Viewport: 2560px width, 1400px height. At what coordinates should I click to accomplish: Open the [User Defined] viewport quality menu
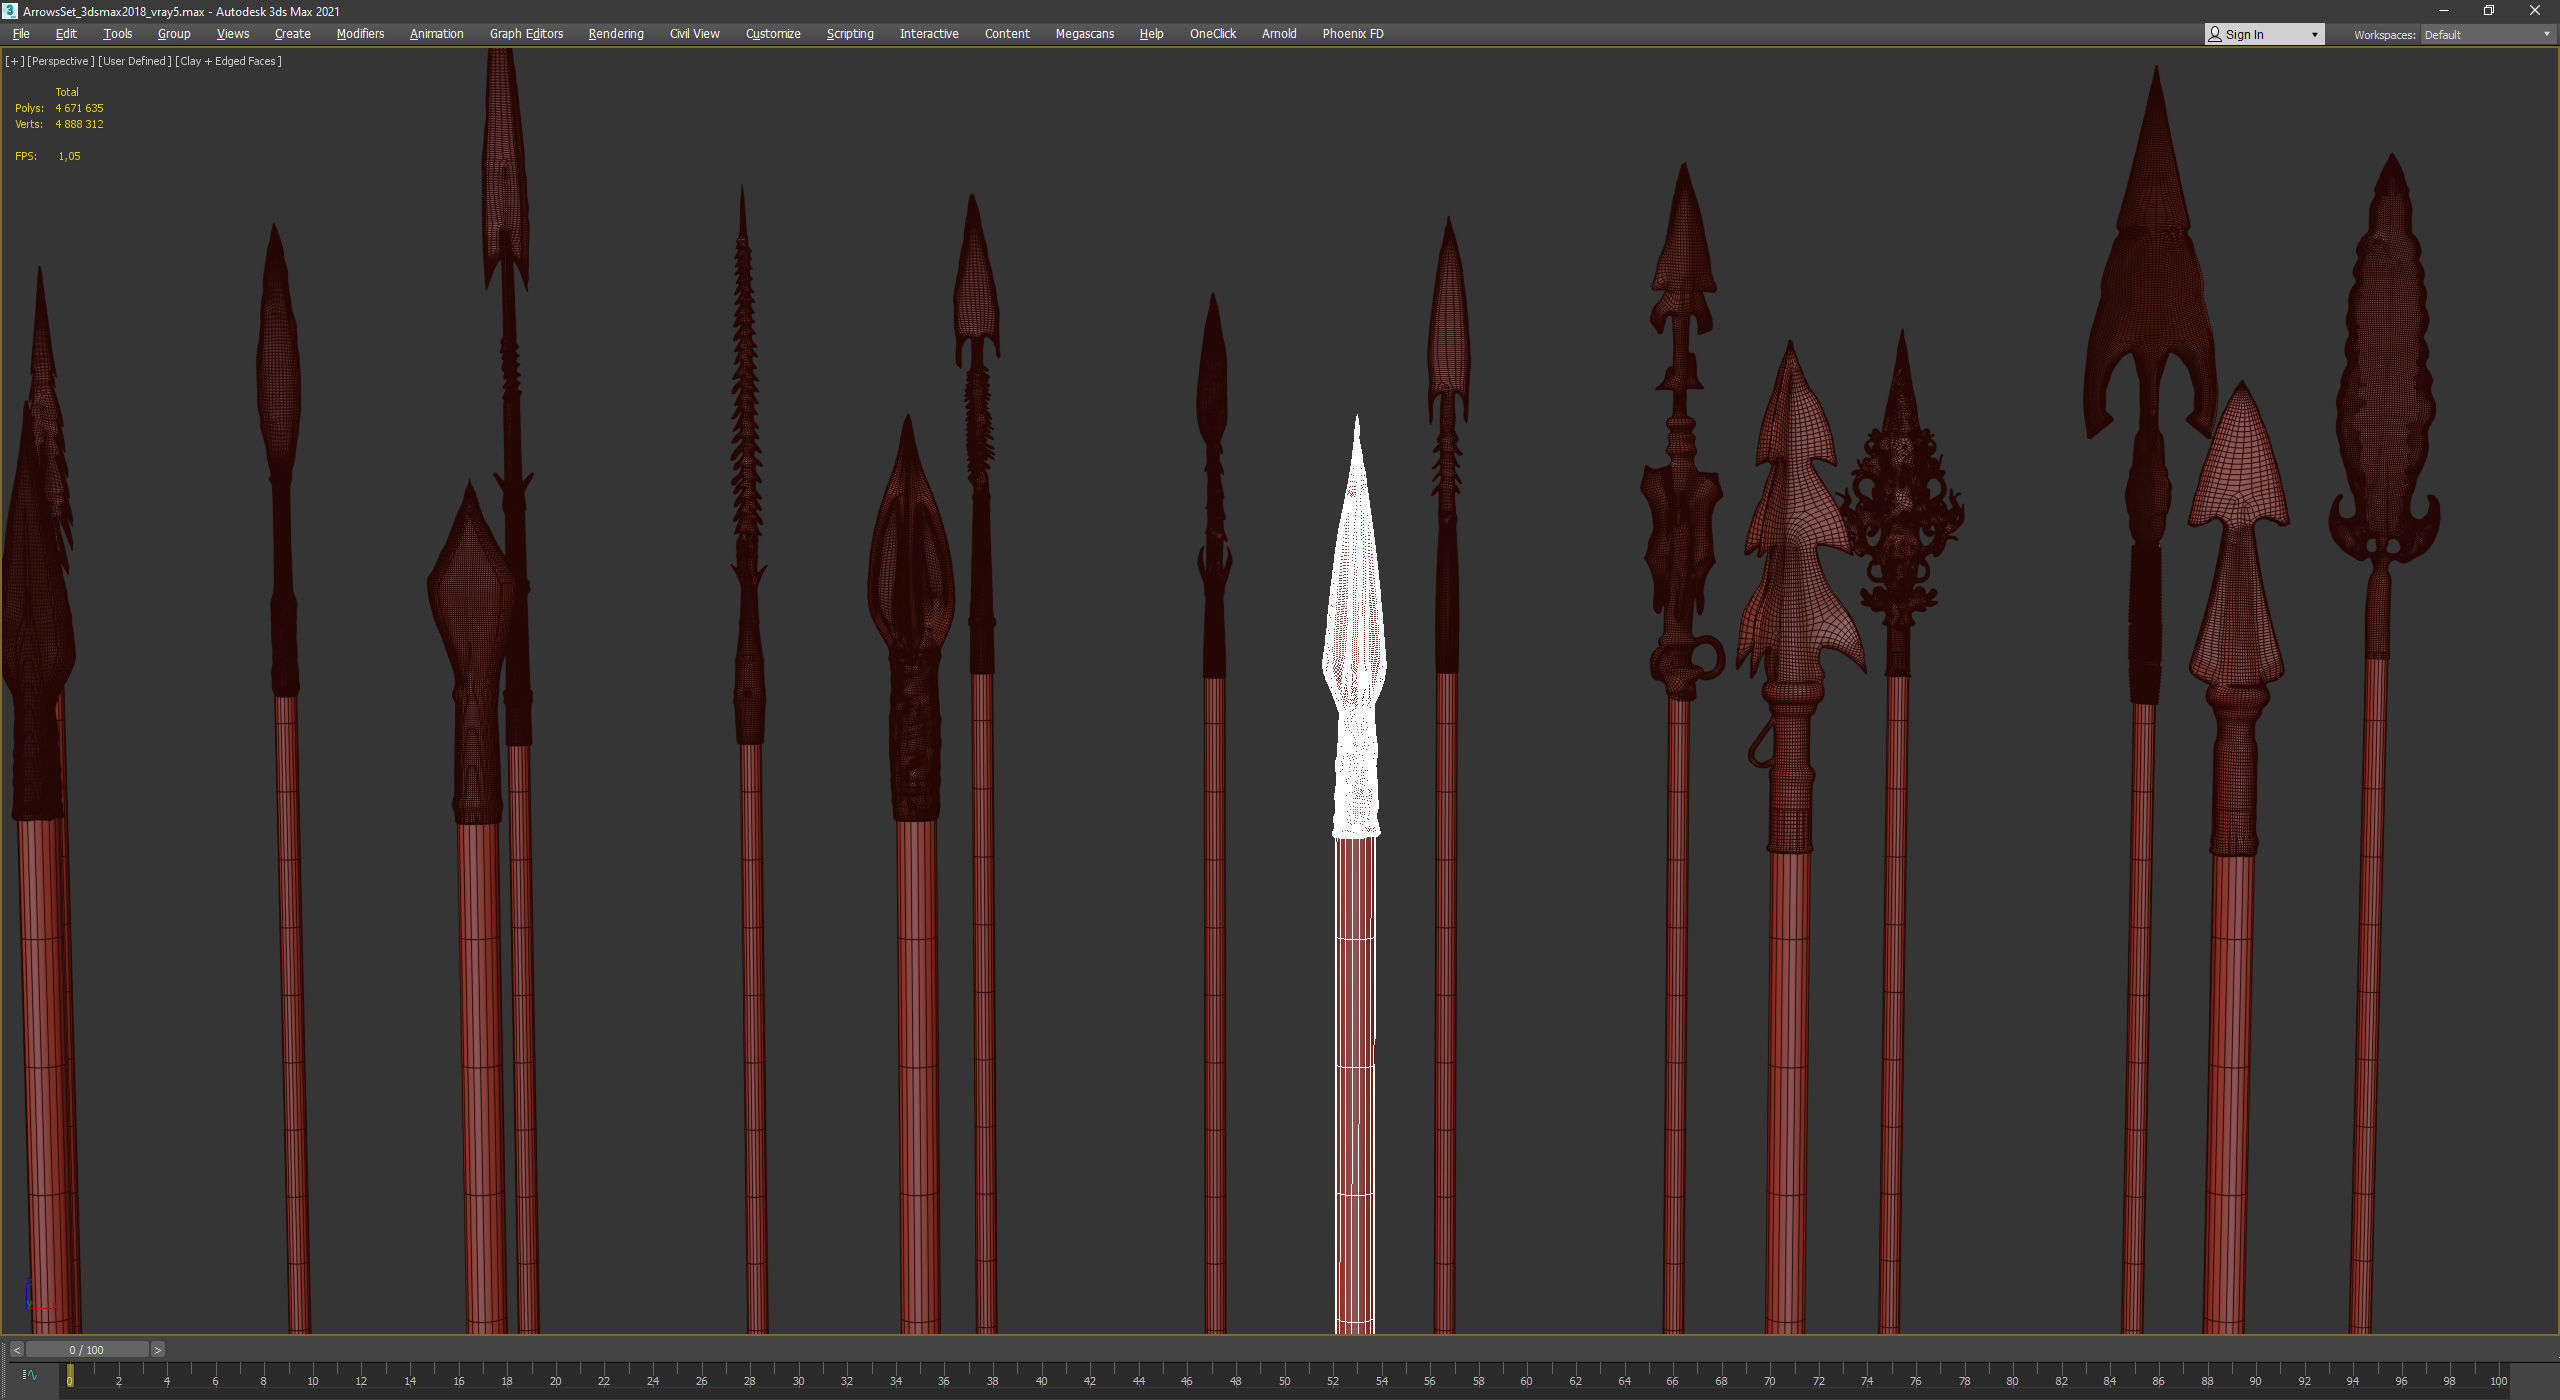[x=134, y=61]
